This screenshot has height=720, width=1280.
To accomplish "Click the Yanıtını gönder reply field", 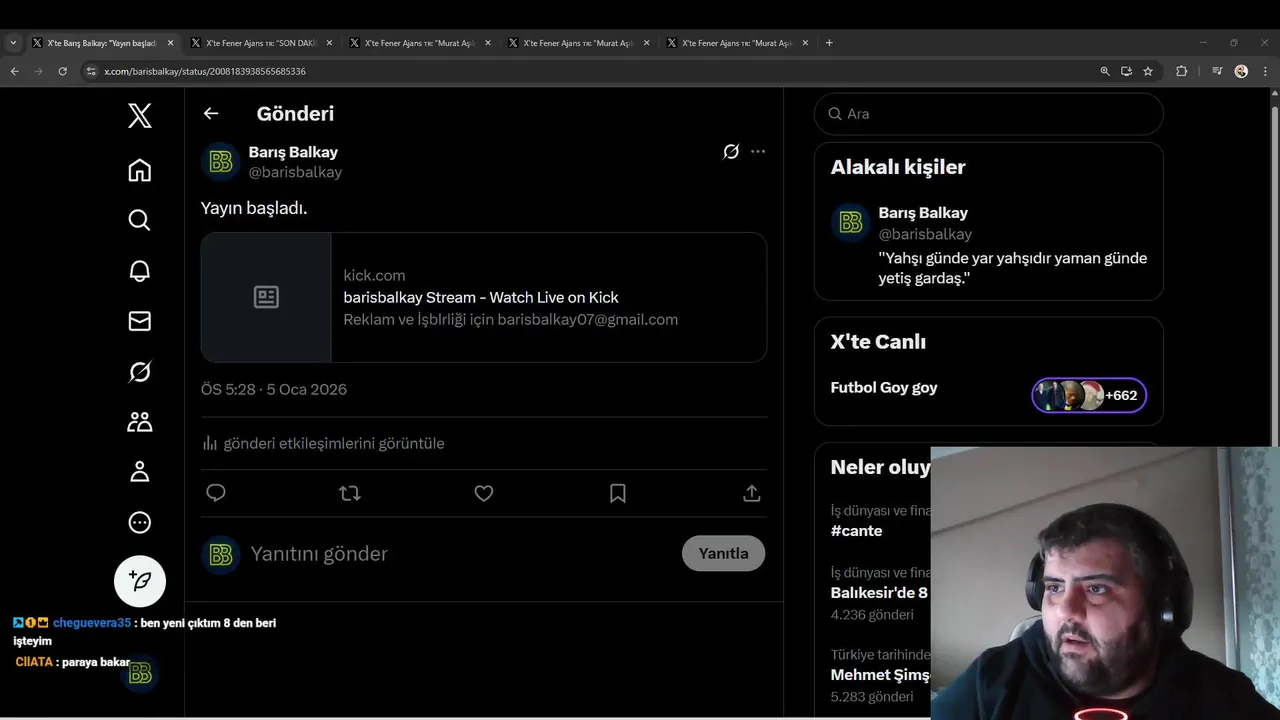I will click(460, 554).
